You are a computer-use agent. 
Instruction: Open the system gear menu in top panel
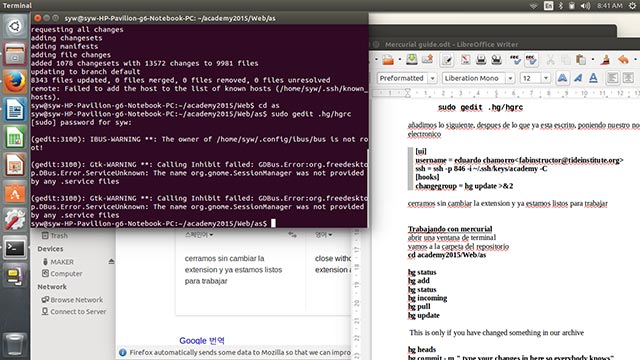633,6
